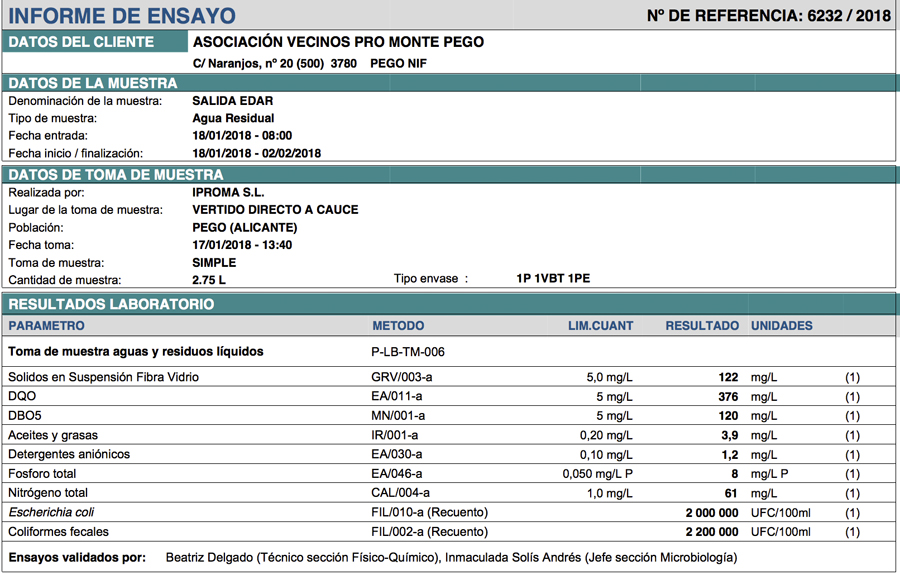Click VERTIDO DIRECTO A CAUCE text
The height and width of the screenshot is (575, 900).
(275, 210)
